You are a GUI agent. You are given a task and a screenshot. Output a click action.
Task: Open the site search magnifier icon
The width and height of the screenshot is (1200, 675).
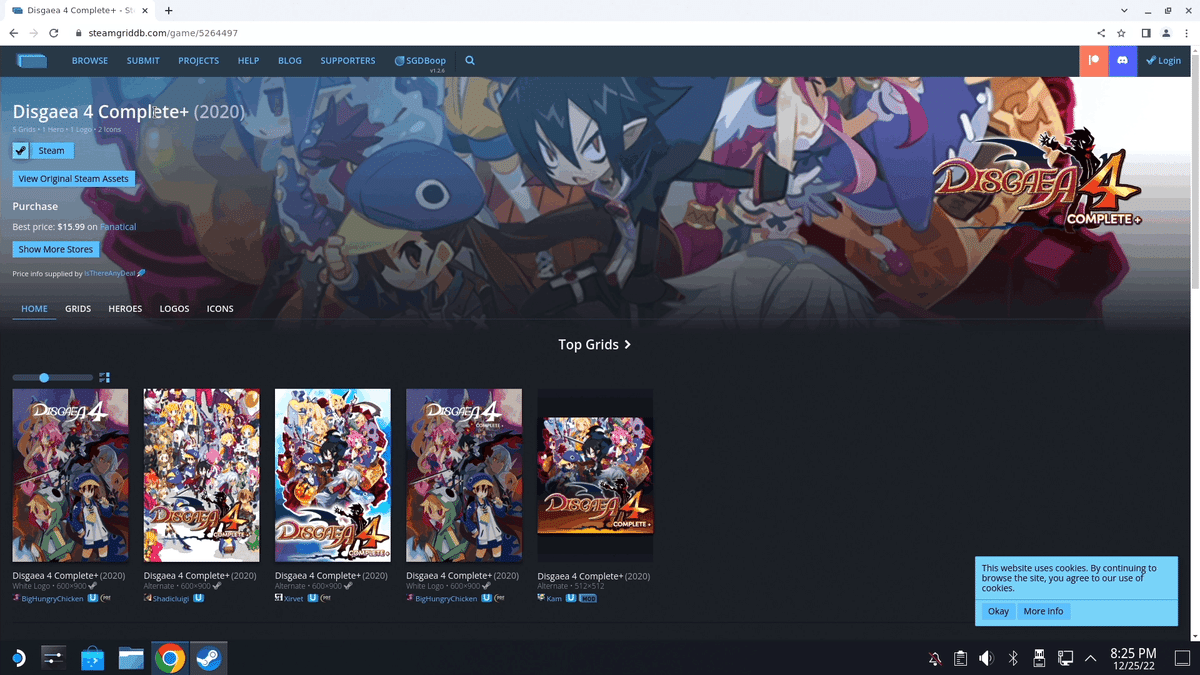(x=470, y=61)
